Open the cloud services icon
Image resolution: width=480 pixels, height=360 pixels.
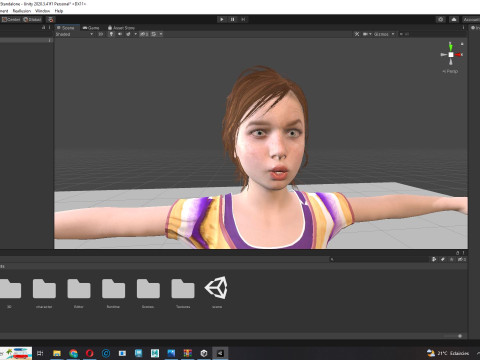454,19
